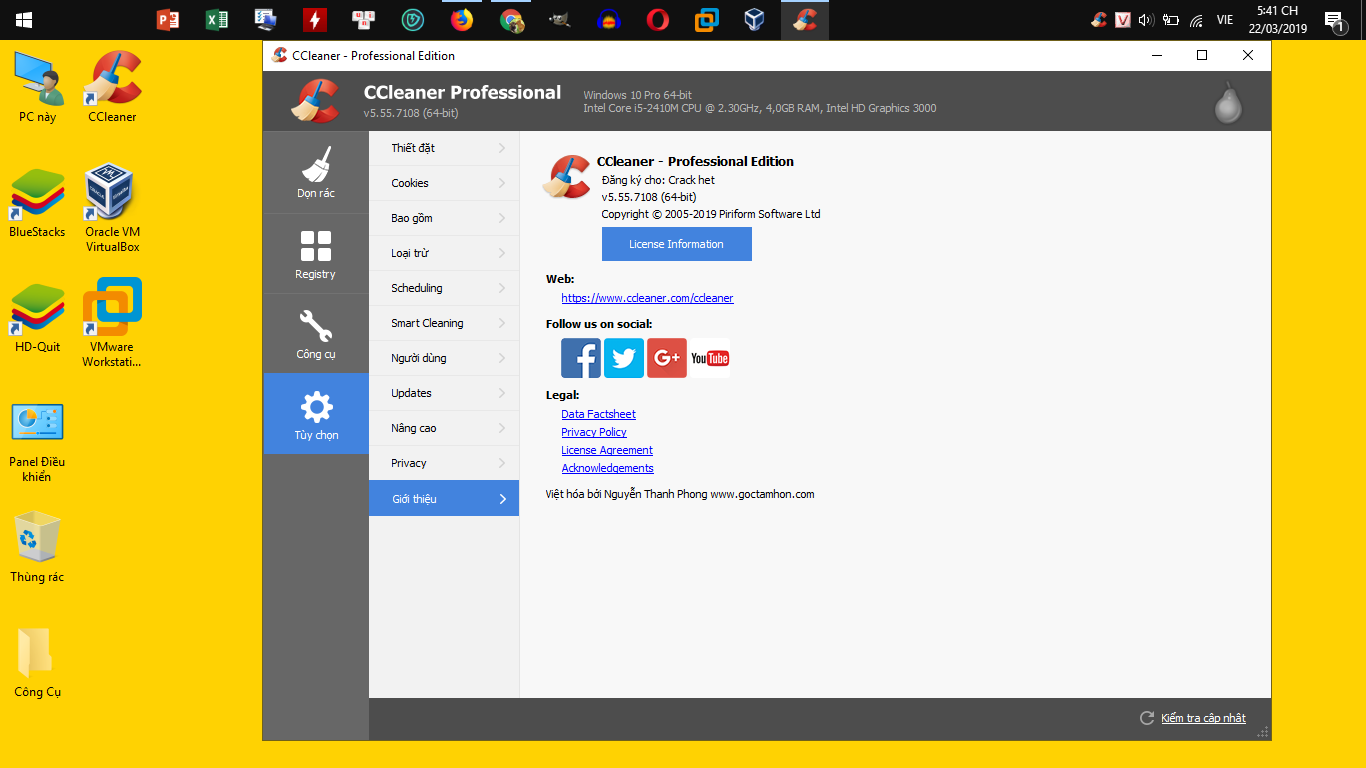The image size is (1366, 768).
Task: Select the VMware Workstation desktop shortcut
Action: point(112,324)
